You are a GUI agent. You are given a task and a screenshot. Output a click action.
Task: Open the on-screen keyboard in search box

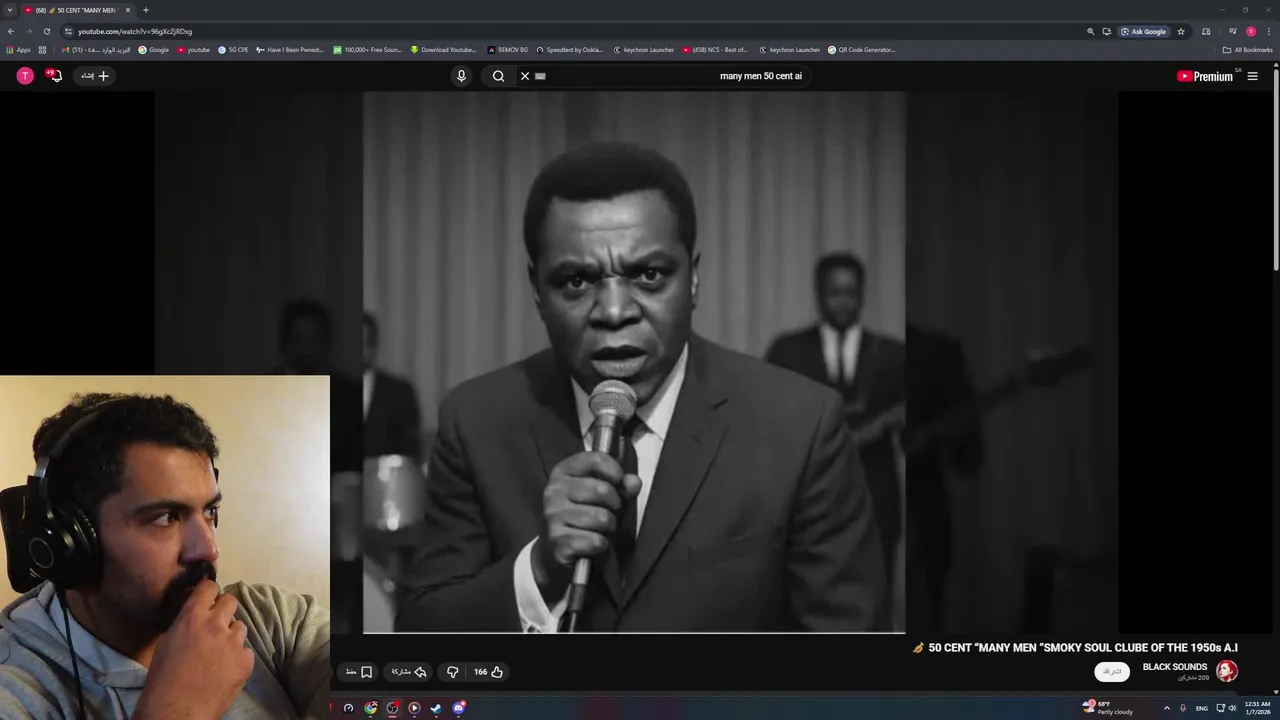point(540,76)
